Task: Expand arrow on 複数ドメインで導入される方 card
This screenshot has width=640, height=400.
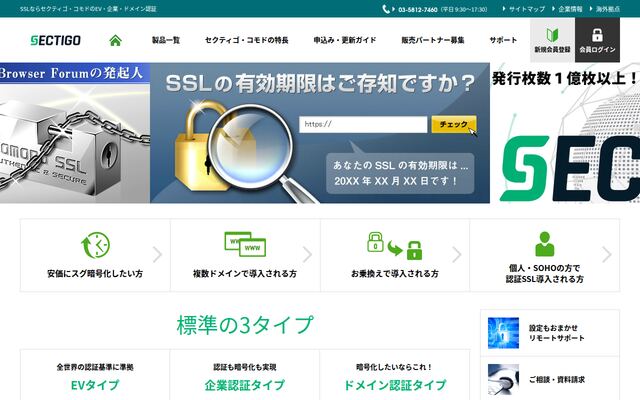Action: click(307, 254)
